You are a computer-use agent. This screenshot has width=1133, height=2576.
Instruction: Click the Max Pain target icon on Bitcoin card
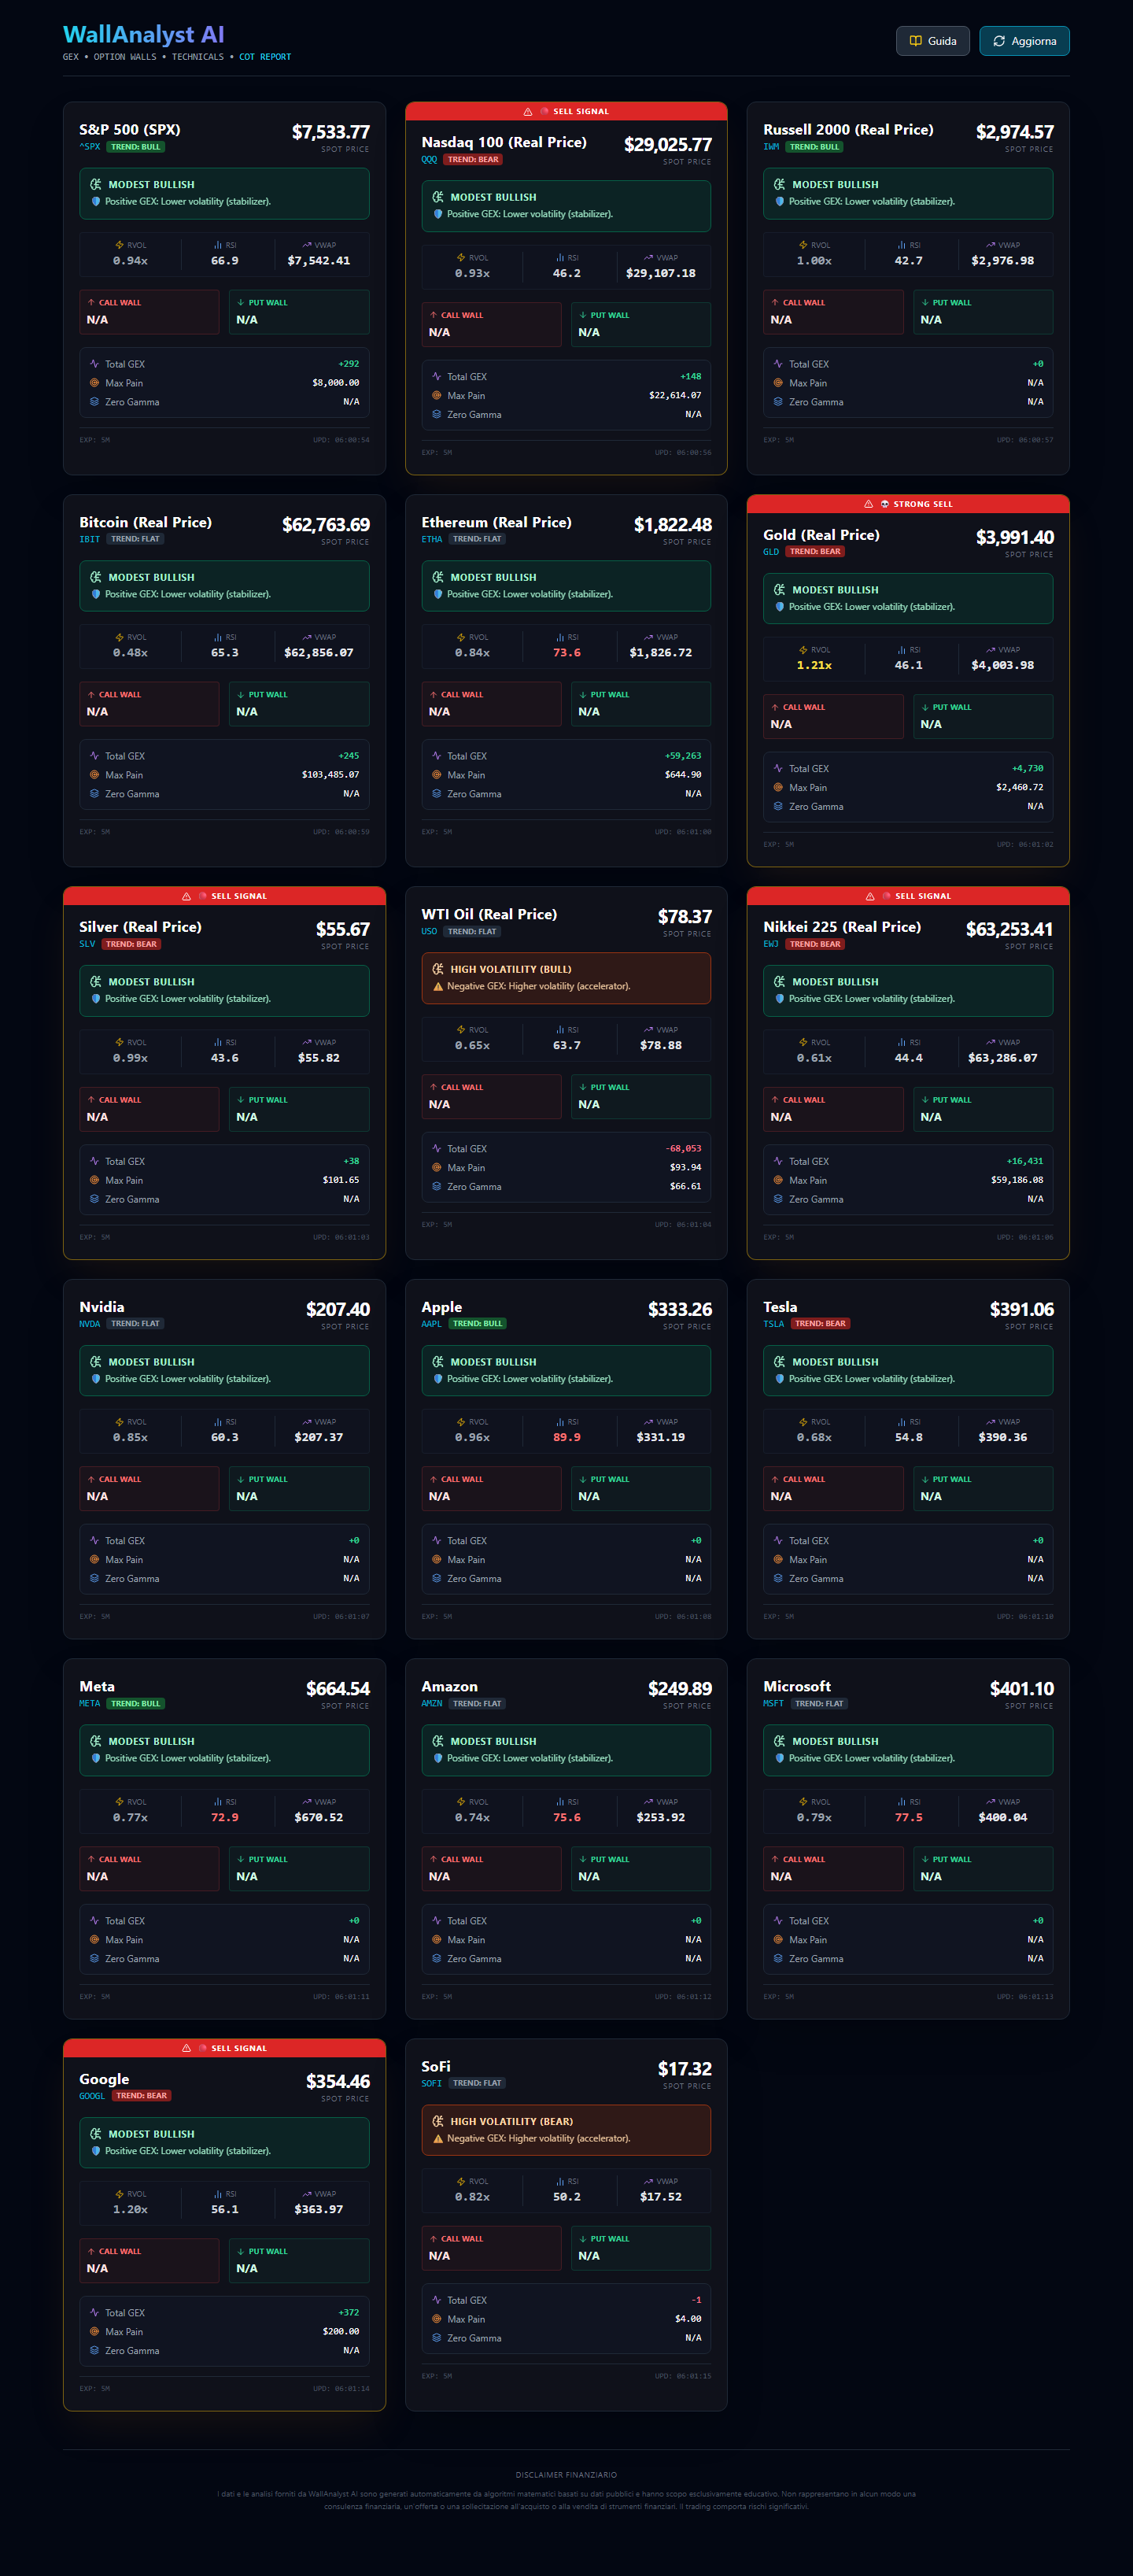coord(94,775)
